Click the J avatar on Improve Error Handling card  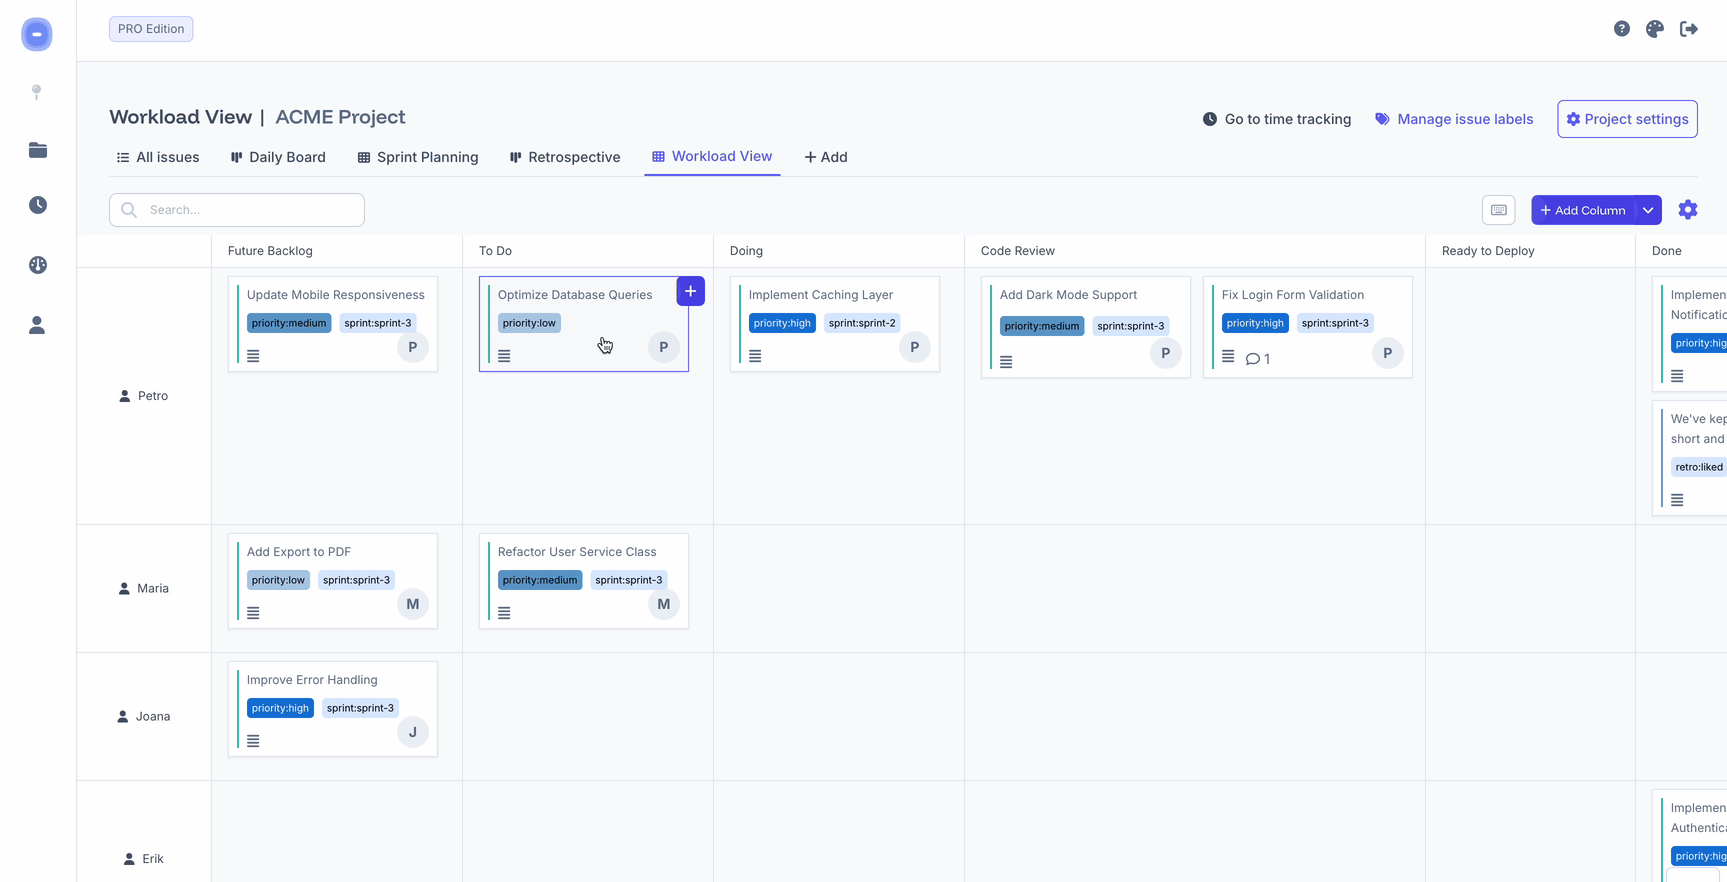[413, 732]
